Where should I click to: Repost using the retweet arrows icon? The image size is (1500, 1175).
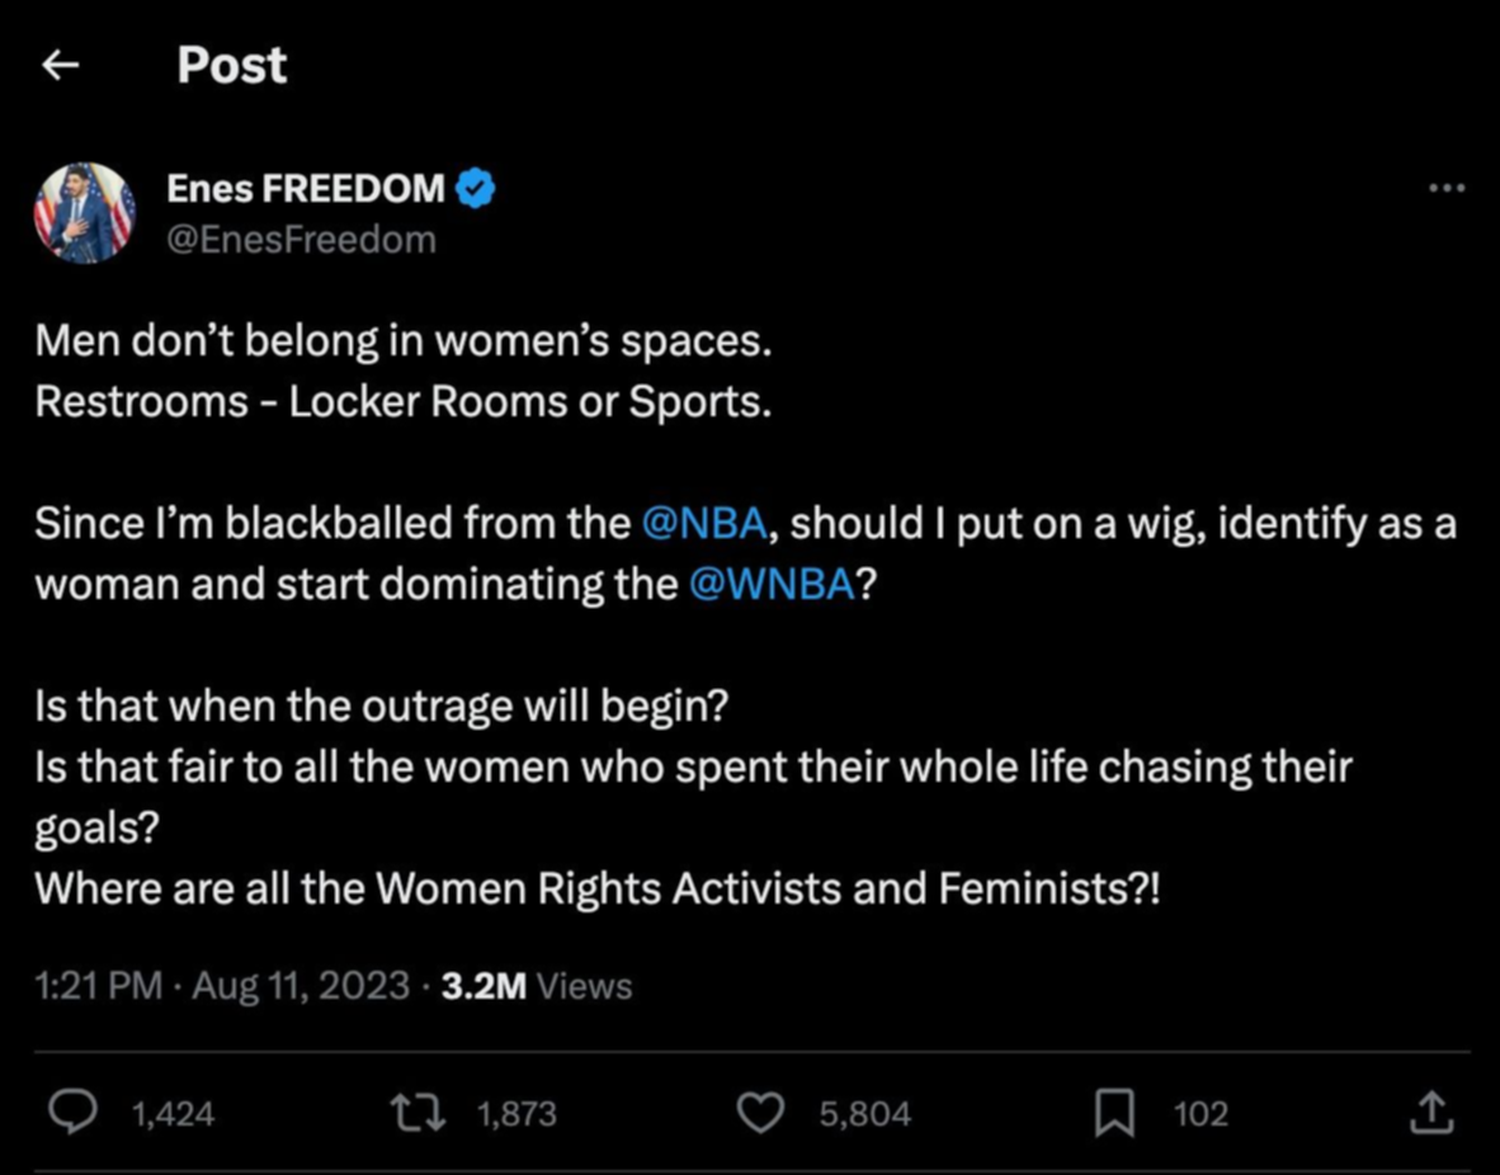(x=418, y=1113)
